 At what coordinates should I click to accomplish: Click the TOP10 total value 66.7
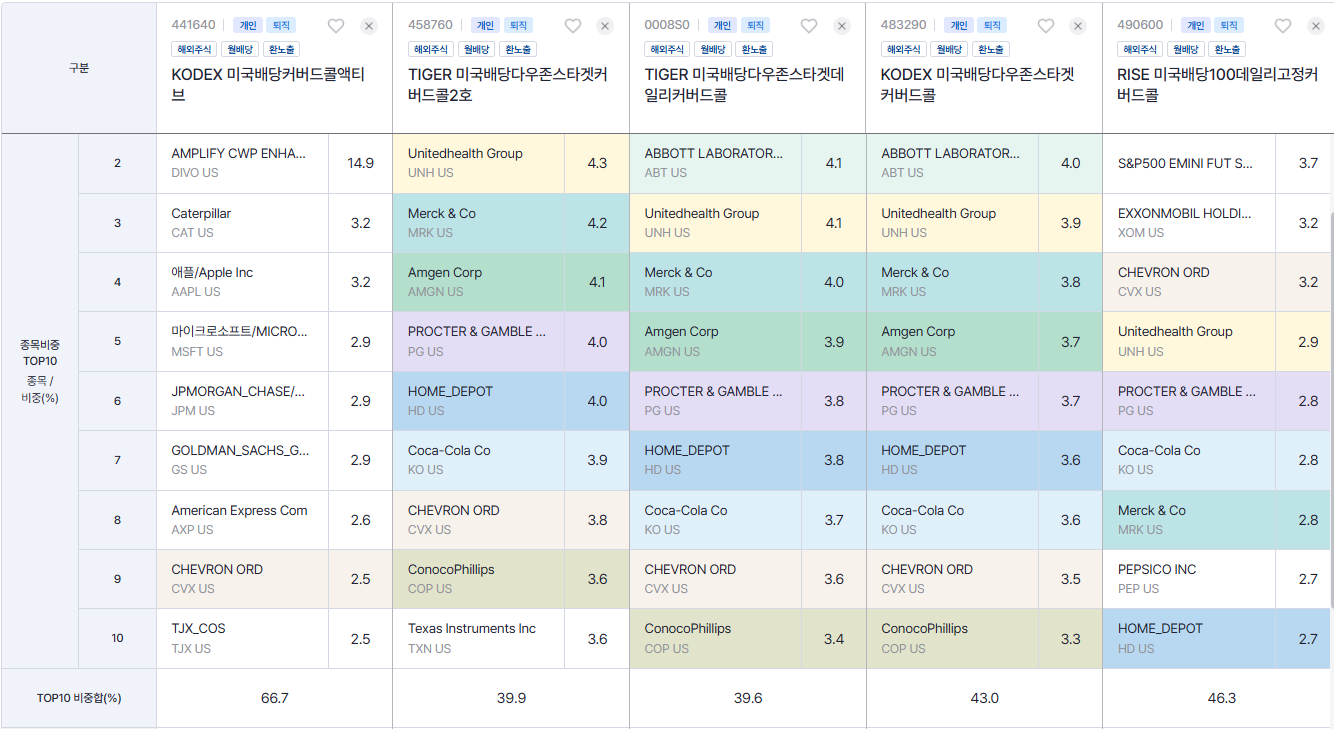275,698
